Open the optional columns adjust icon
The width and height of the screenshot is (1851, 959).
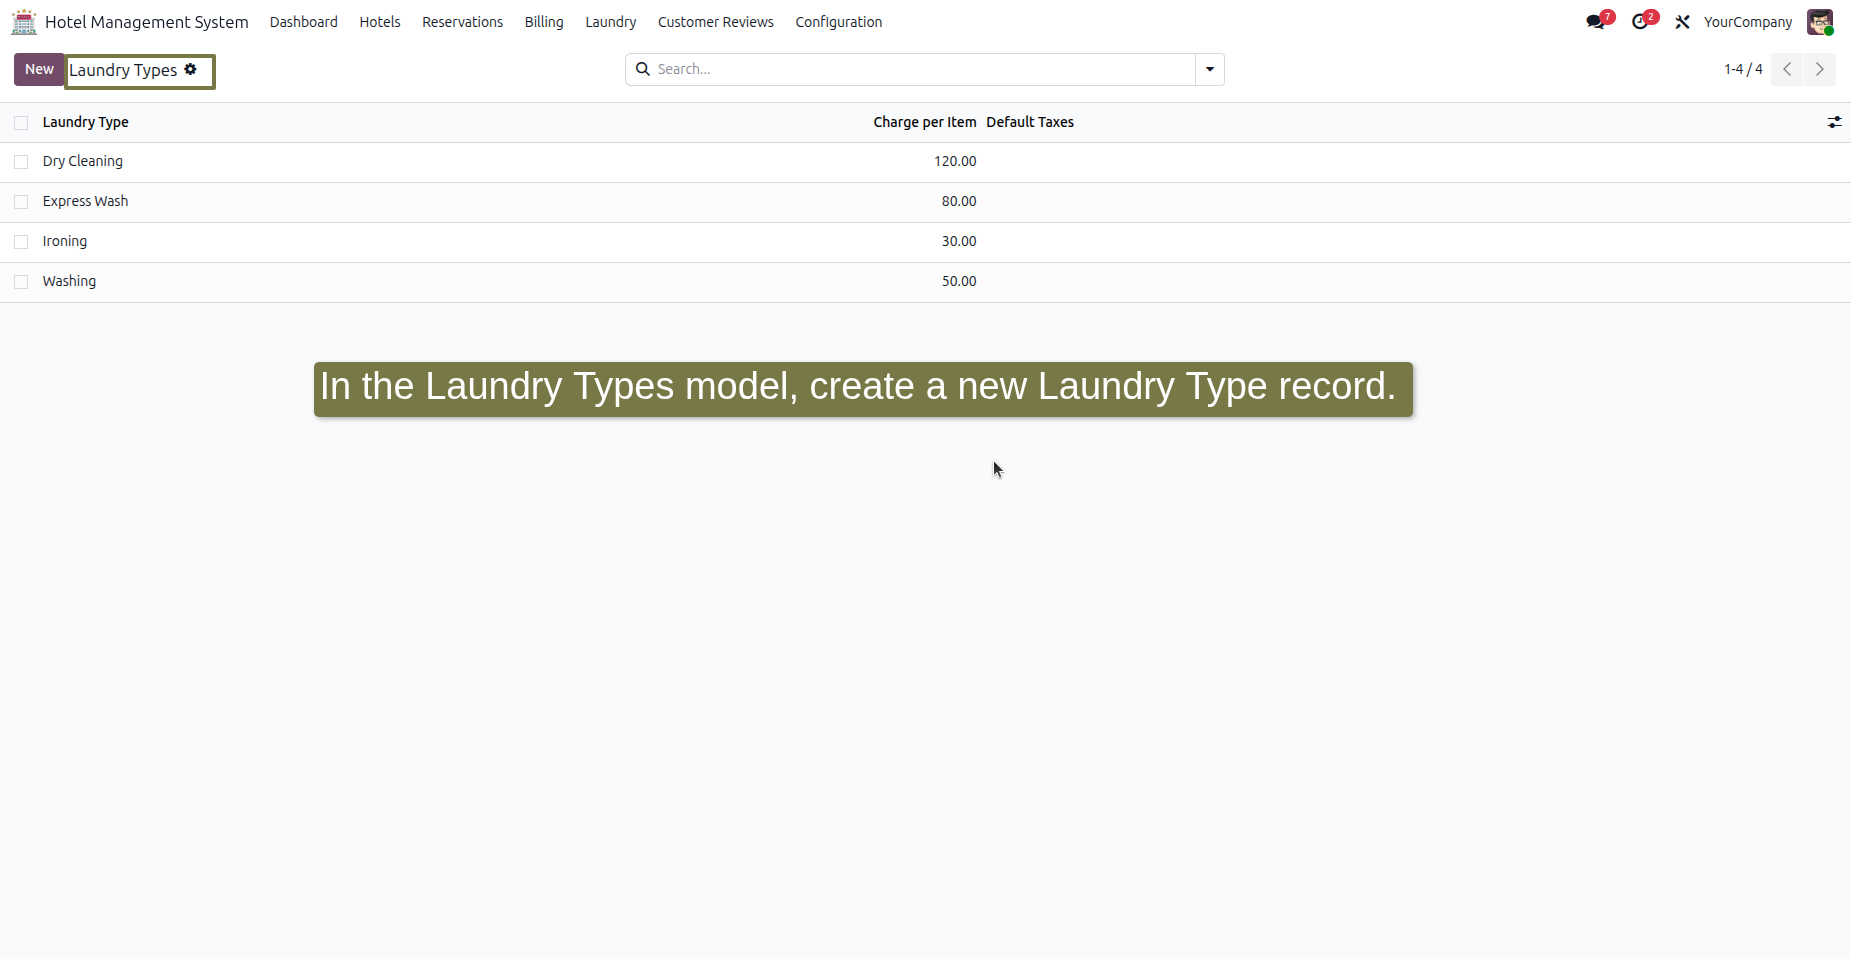click(x=1834, y=122)
